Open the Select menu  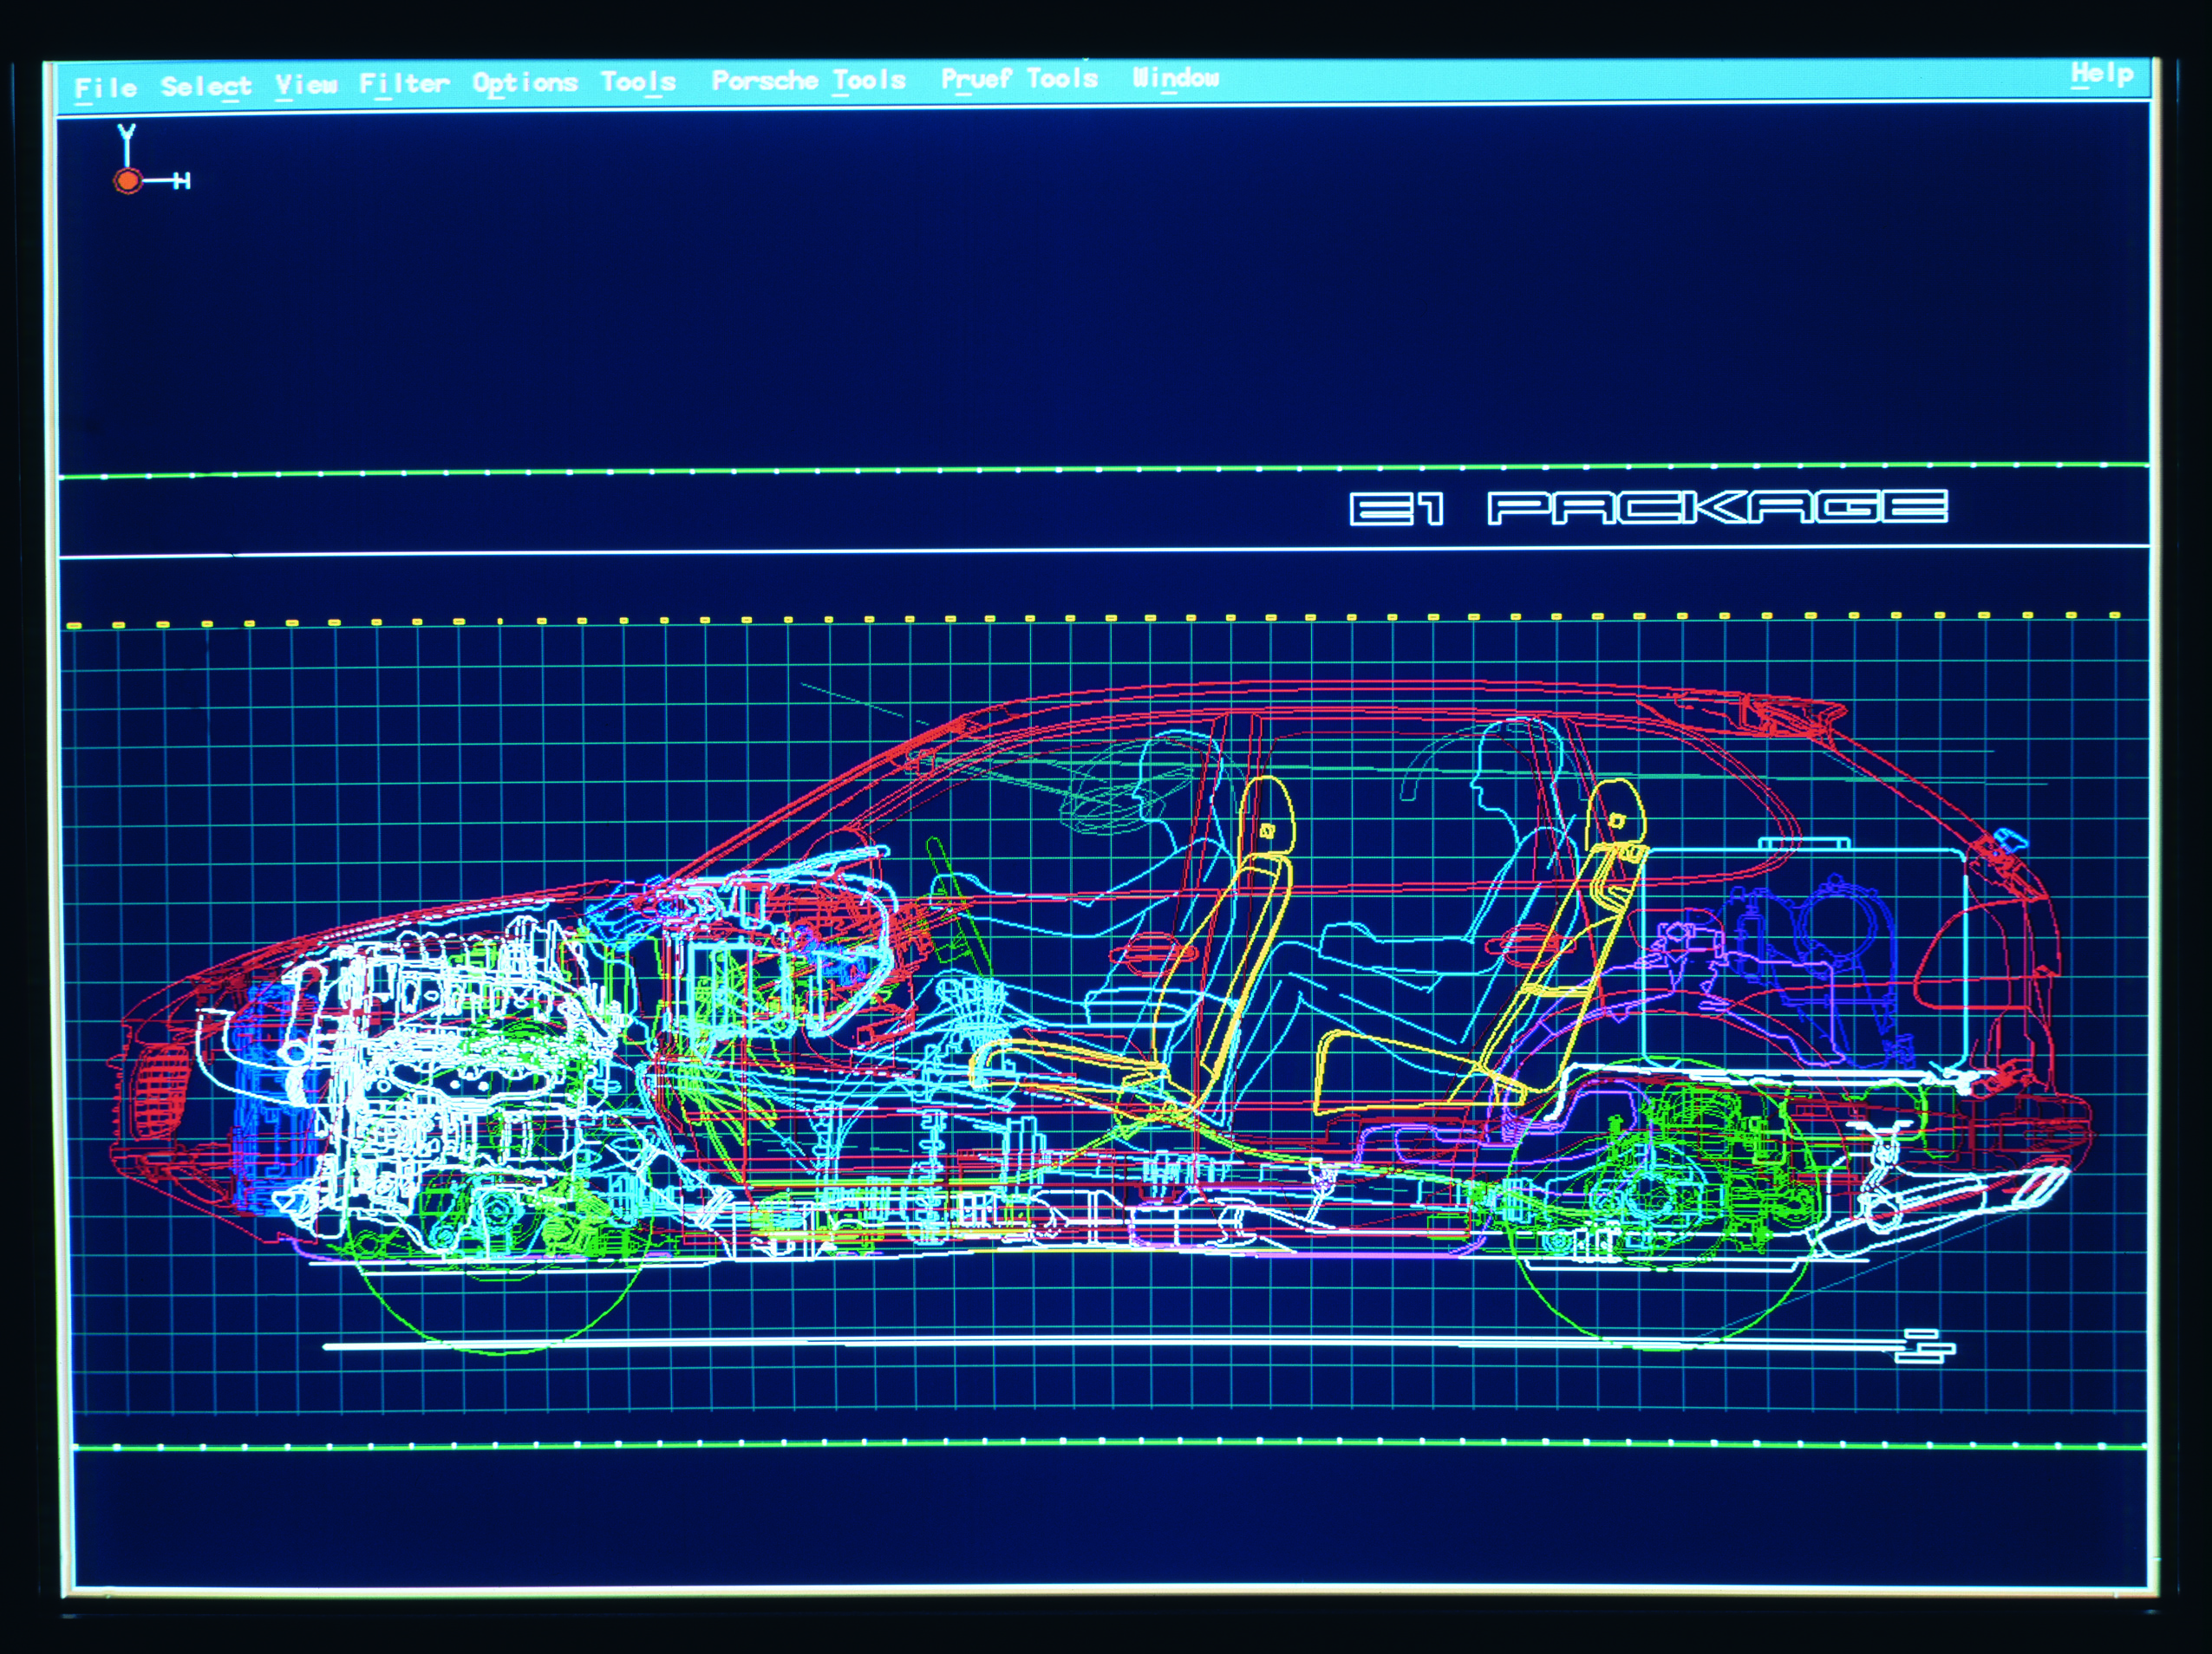click(x=206, y=86)
